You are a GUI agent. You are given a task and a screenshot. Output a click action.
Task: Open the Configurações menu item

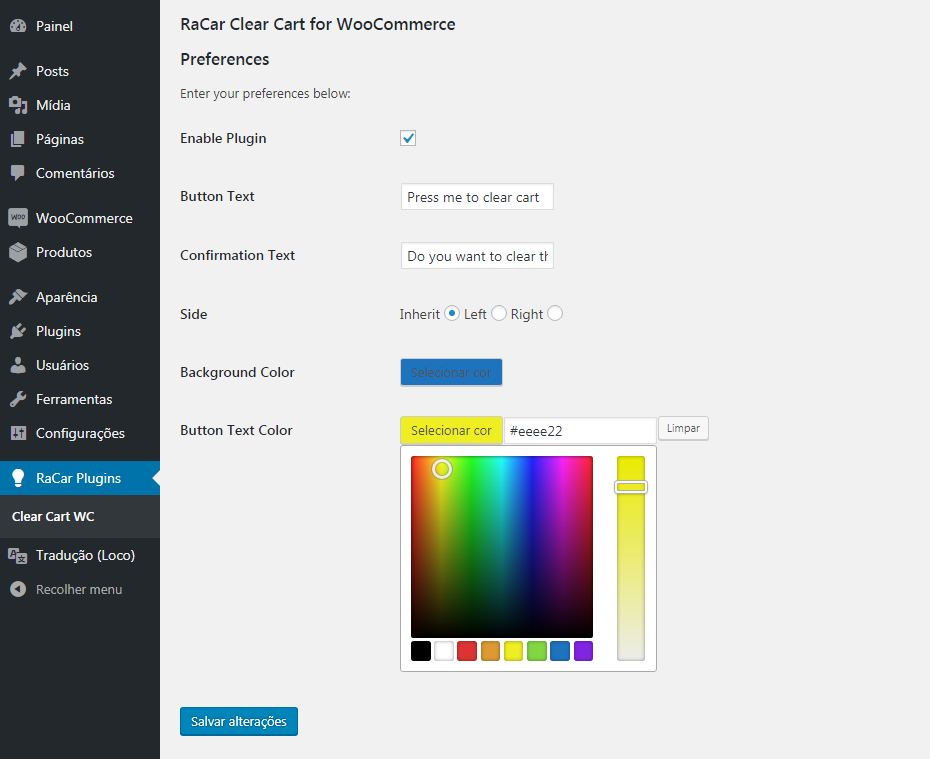[80, 433]
